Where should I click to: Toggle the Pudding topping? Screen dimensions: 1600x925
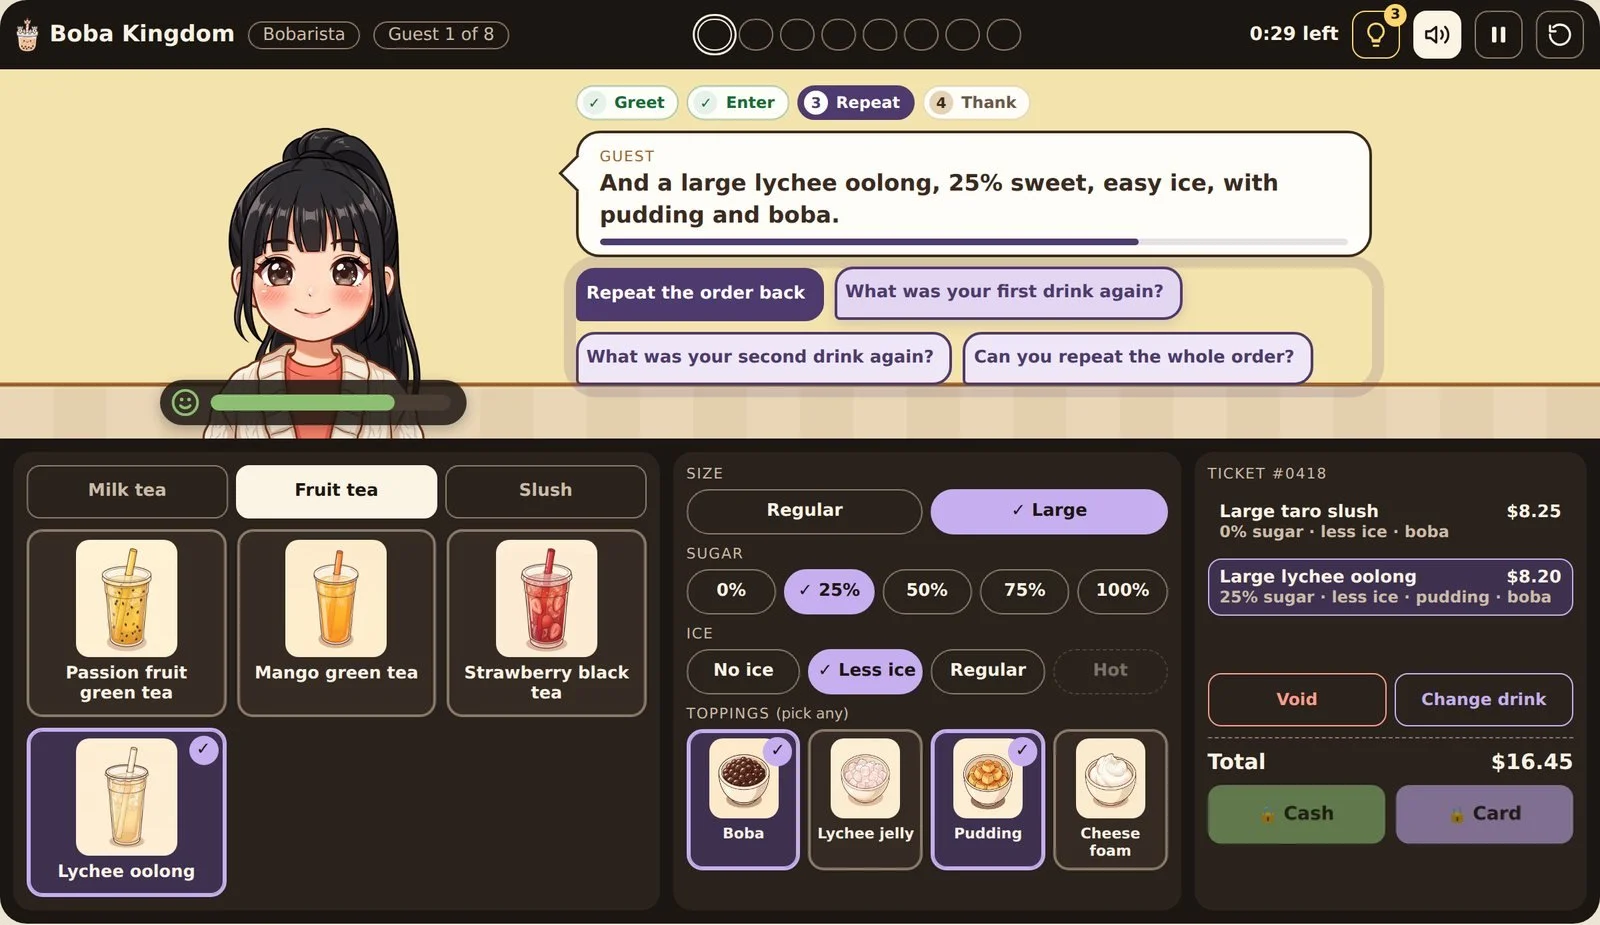pyautogui.click(x=988, y=799)
